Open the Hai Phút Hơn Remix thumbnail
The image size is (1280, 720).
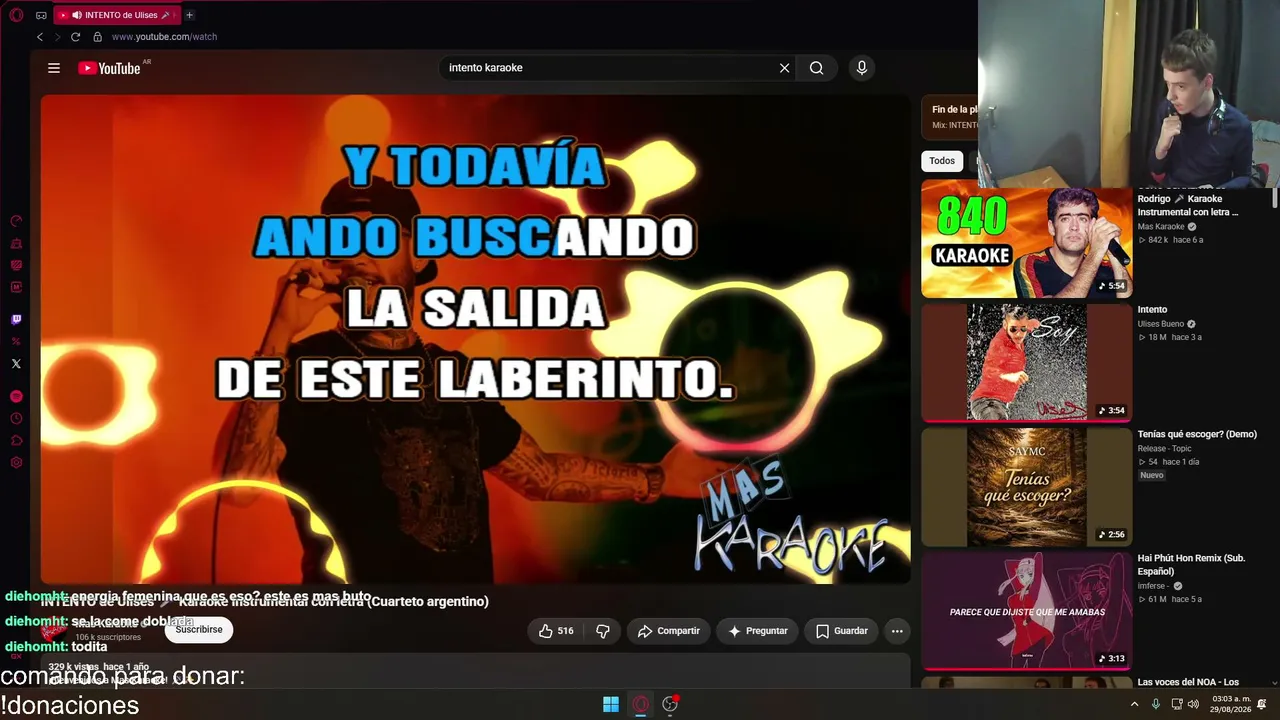click(x=1026, y=611)
